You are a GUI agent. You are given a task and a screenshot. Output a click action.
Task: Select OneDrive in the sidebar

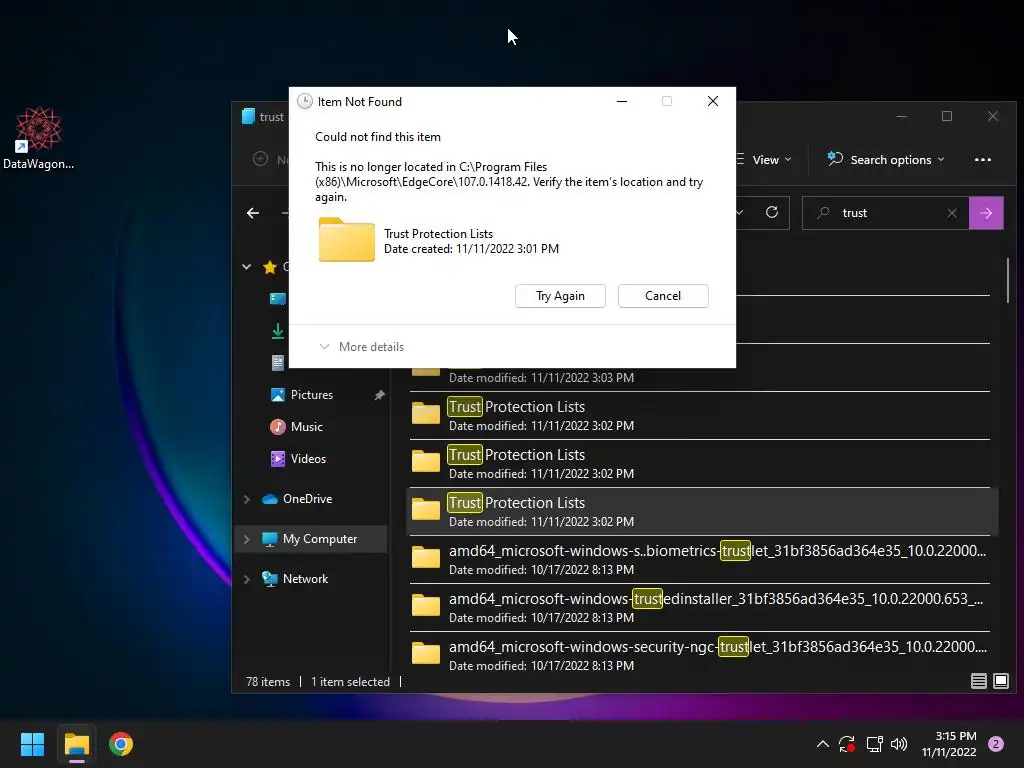[307, 499]
